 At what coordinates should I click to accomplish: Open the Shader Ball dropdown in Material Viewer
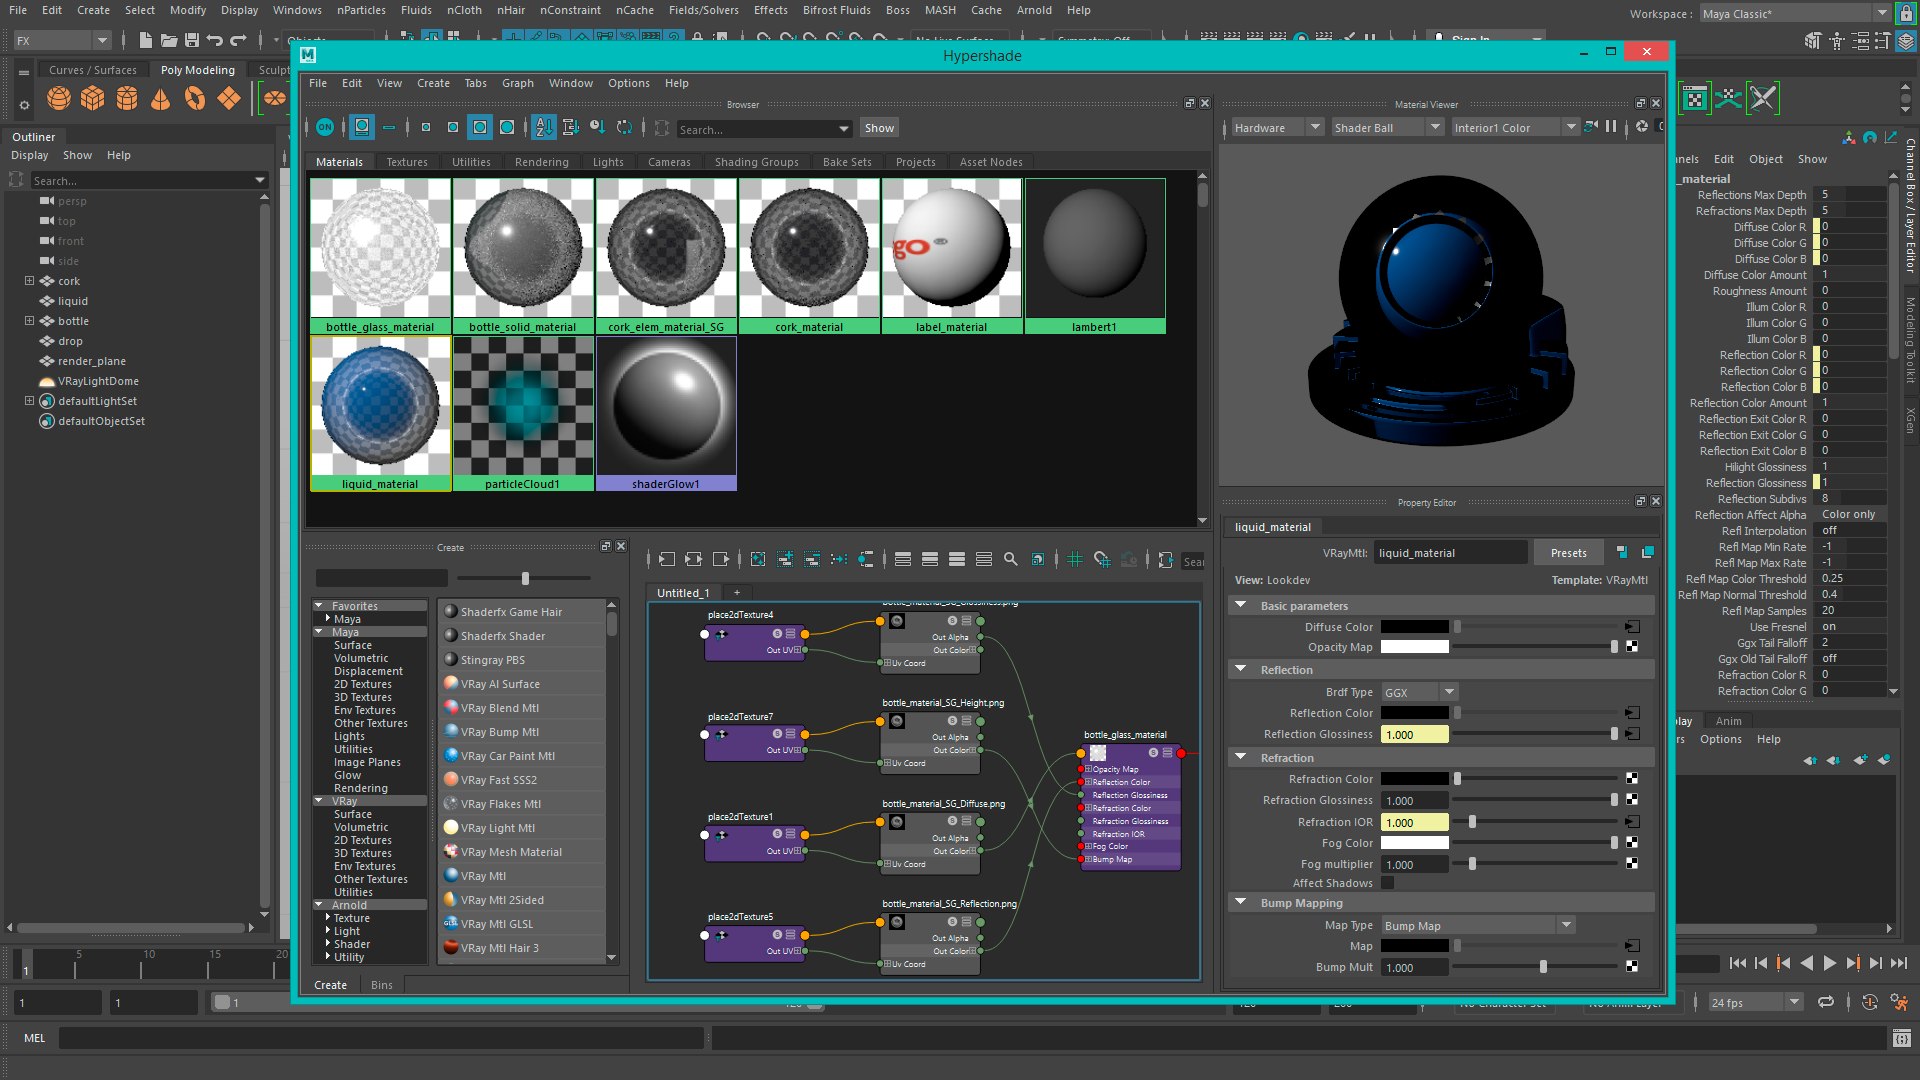pyautogui.click(x=1386, y=128)
